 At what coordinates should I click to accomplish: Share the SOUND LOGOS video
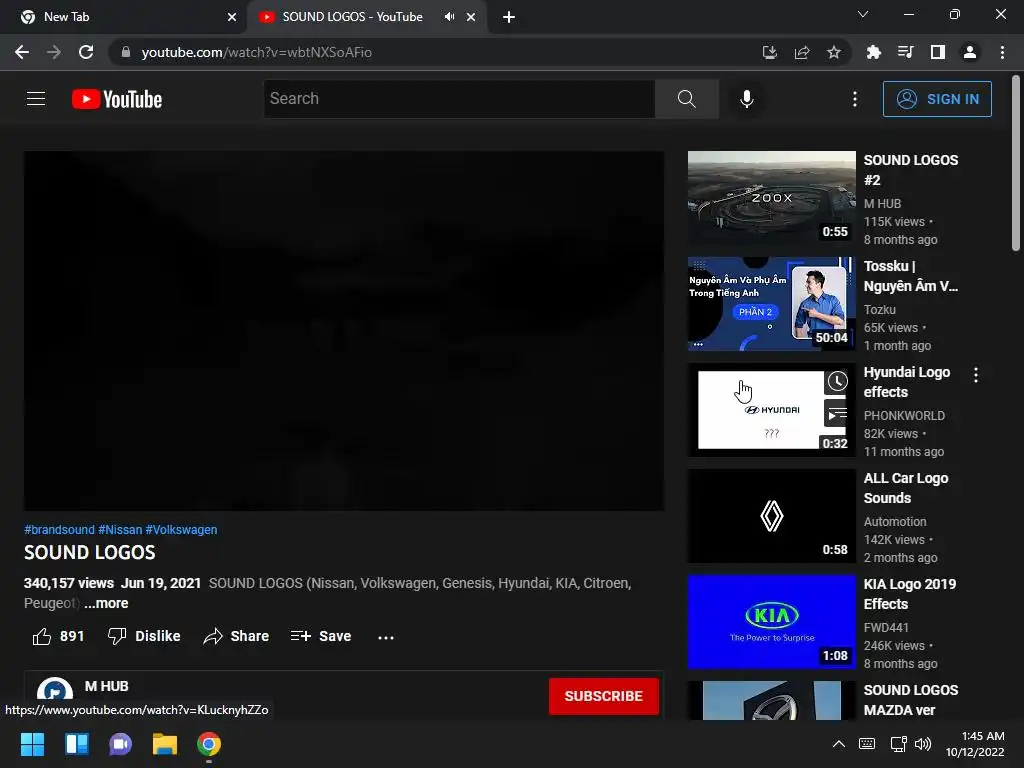pos(236,636)
